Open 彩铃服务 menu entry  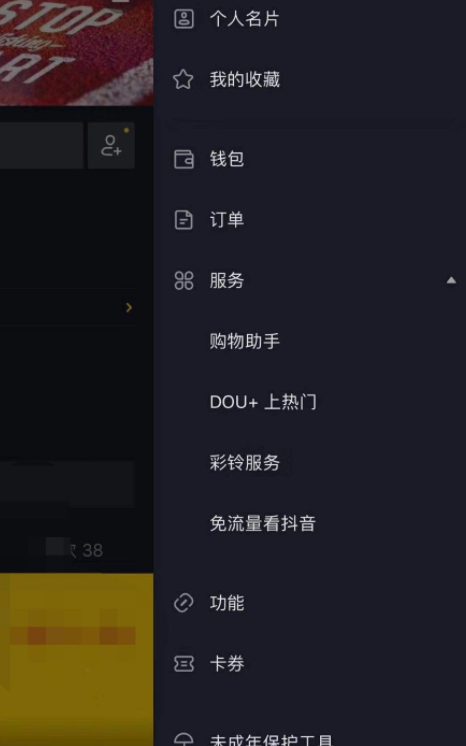pos(245,462)
